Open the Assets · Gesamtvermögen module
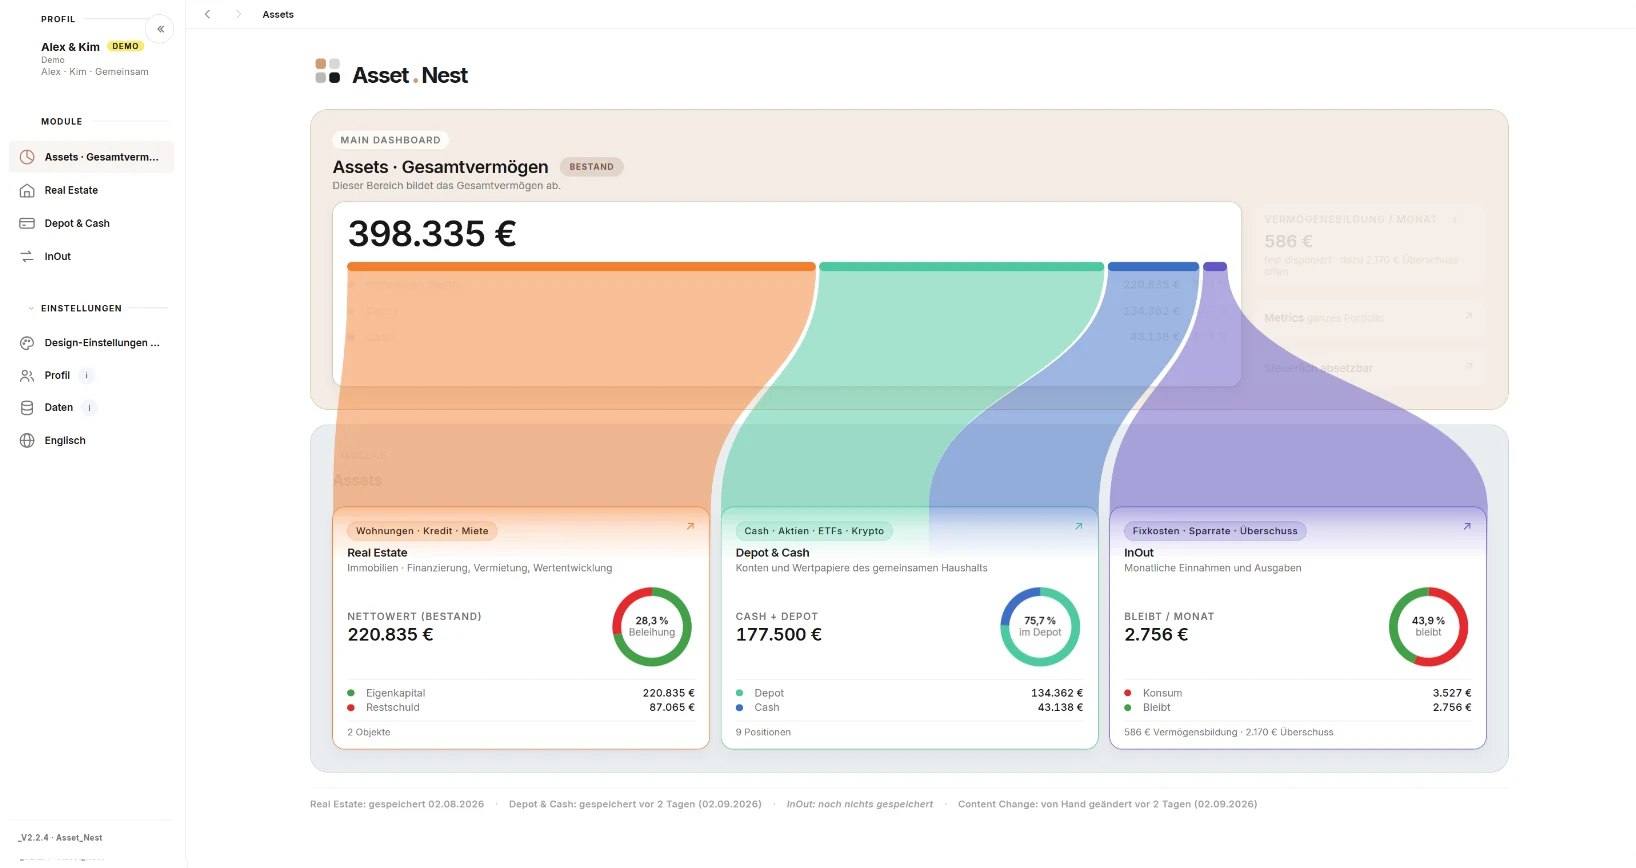 pyautogui.click(x=91, y=157)
